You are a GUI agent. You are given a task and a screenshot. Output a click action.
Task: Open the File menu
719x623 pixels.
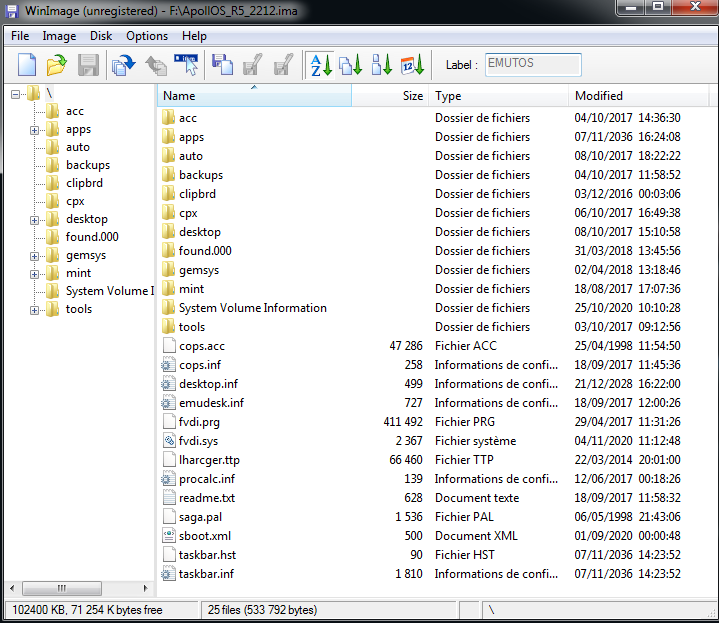coord(20,36)
